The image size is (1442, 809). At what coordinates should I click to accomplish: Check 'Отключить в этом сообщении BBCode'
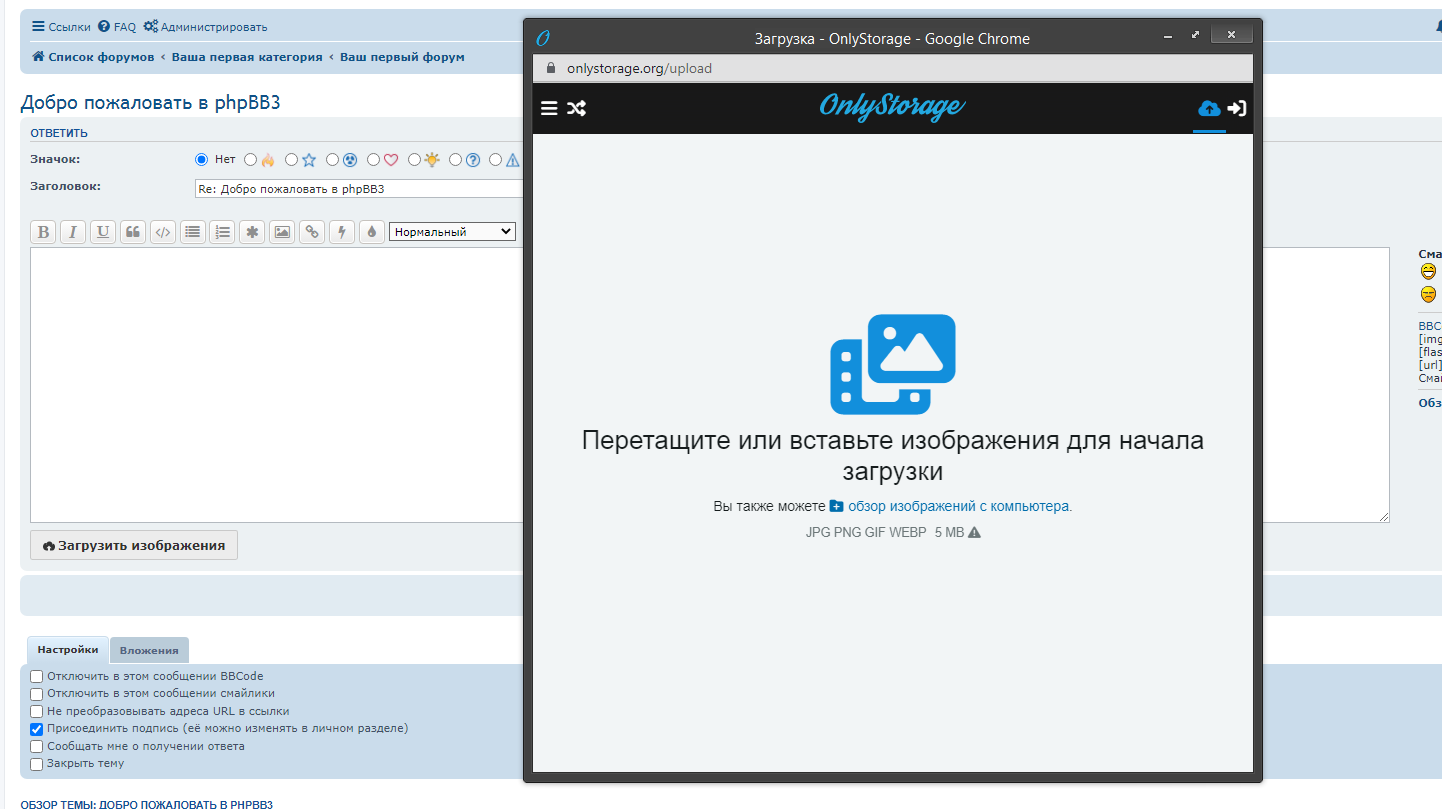[37, 677]
